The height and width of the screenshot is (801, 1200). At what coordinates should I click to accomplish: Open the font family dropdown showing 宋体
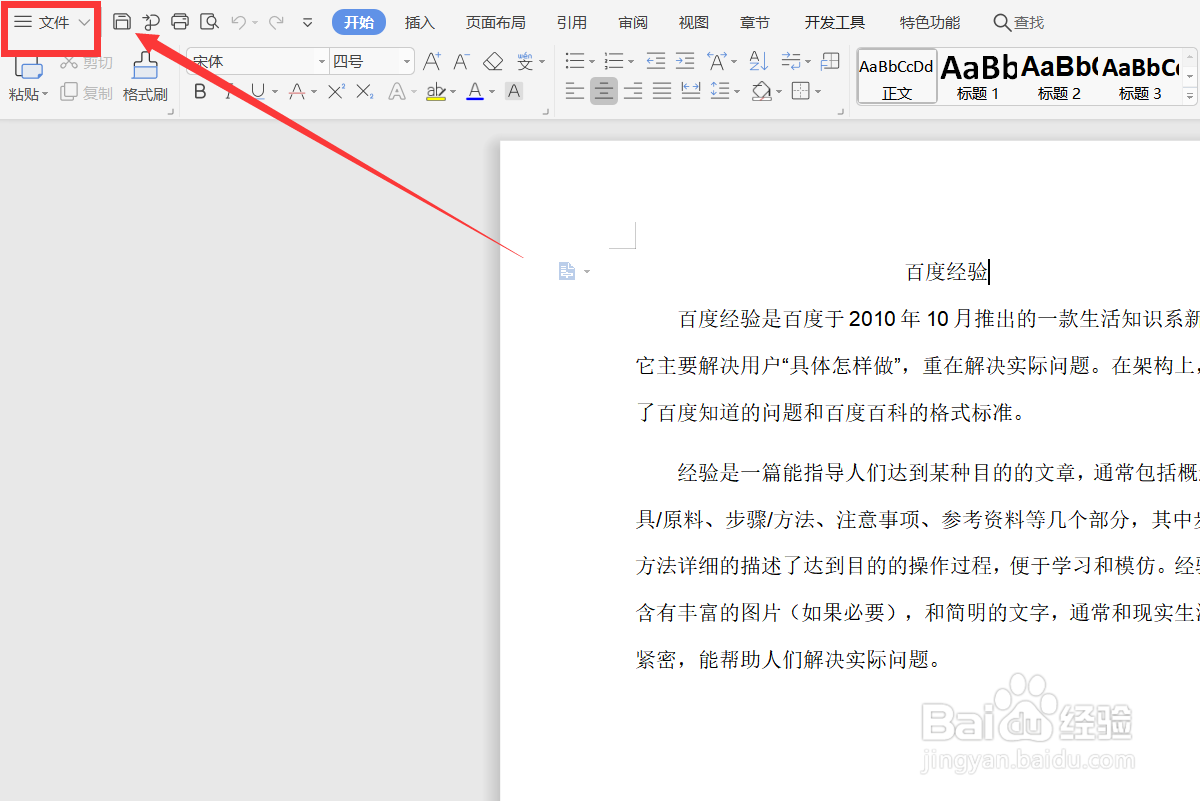320,60
